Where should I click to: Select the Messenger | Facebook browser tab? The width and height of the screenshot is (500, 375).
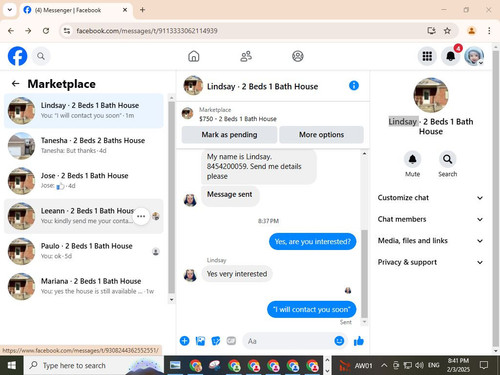pyautogui.click(x=76, y=10)
